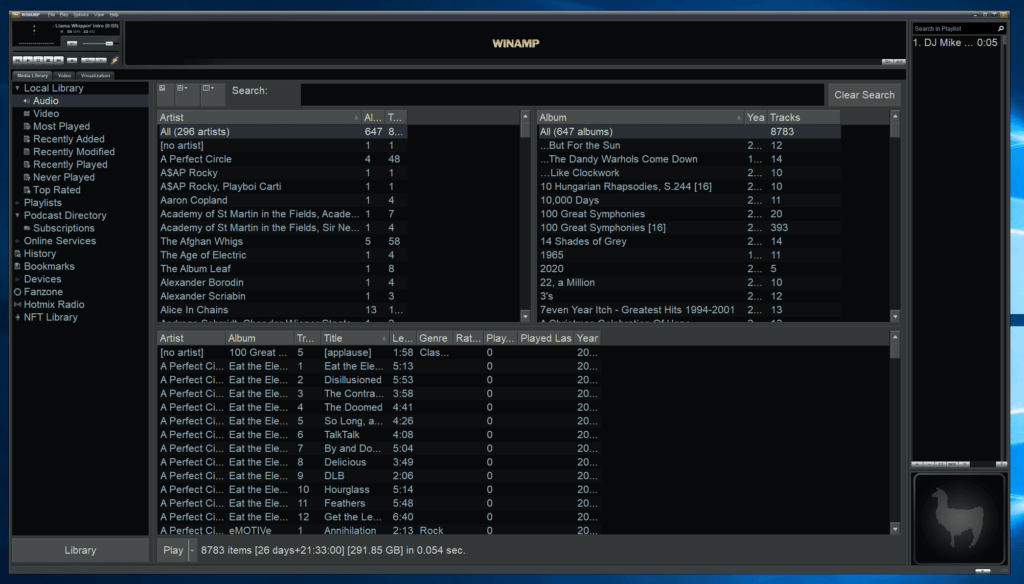Click the Stop playback button
The height and width of the screenshot is (584, 1024).
click(x=46, y=60)
